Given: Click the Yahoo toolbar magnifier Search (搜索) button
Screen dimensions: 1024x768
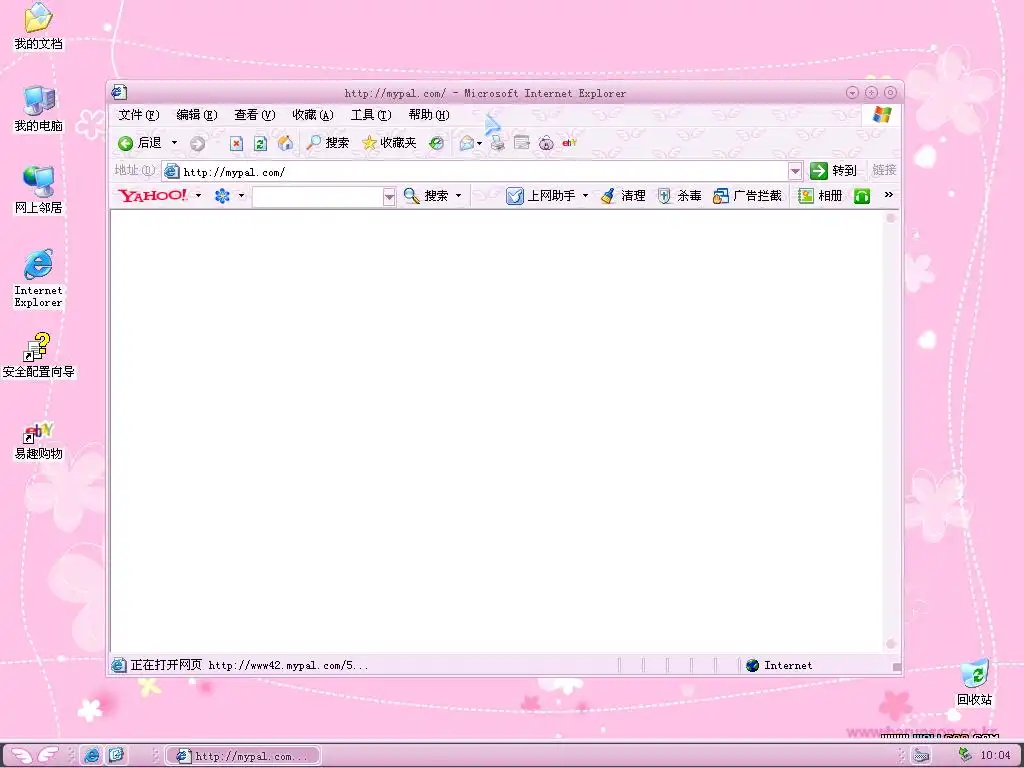Looking at the screenshot, I should tap(425, 195).
